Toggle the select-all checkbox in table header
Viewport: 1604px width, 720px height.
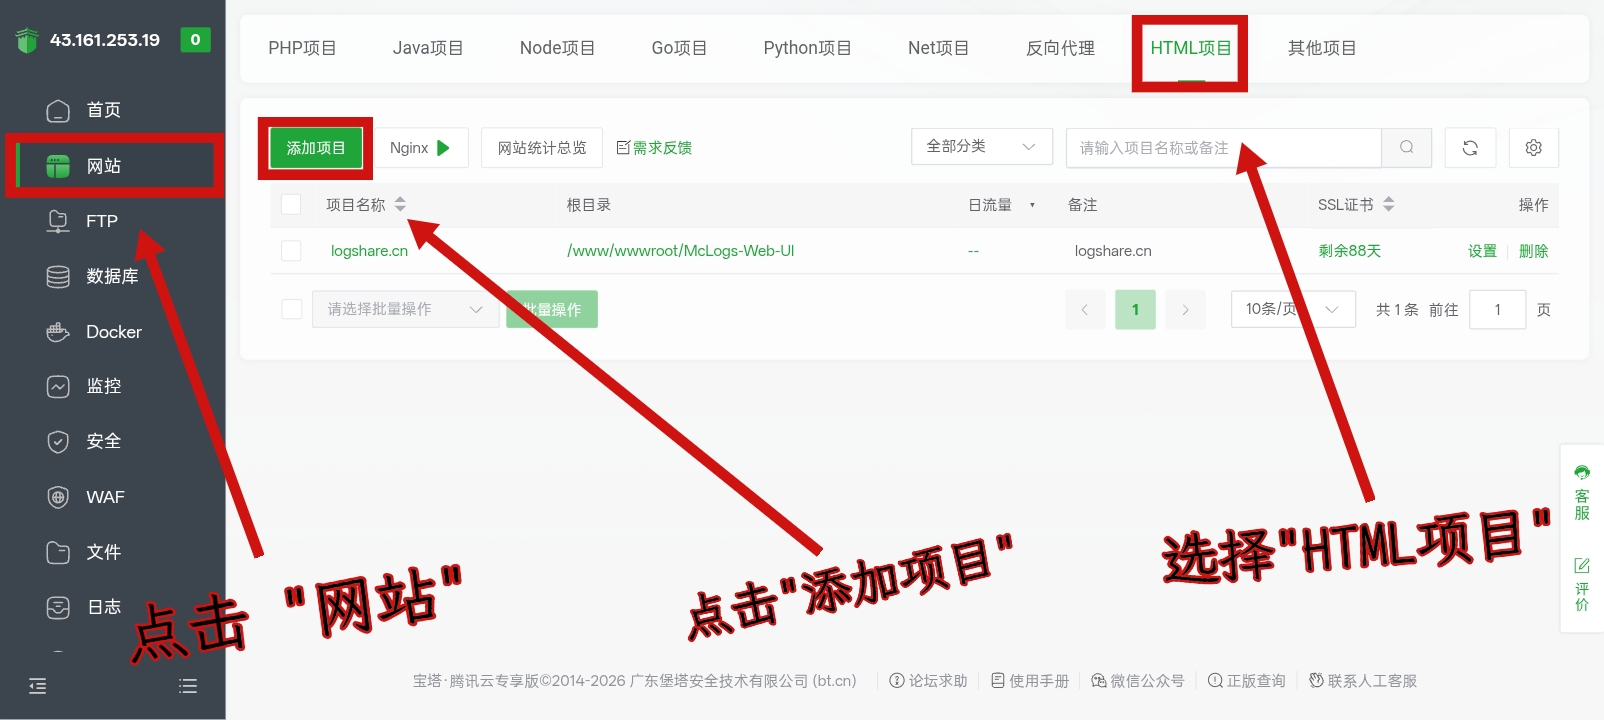click(x=291, y=205)
